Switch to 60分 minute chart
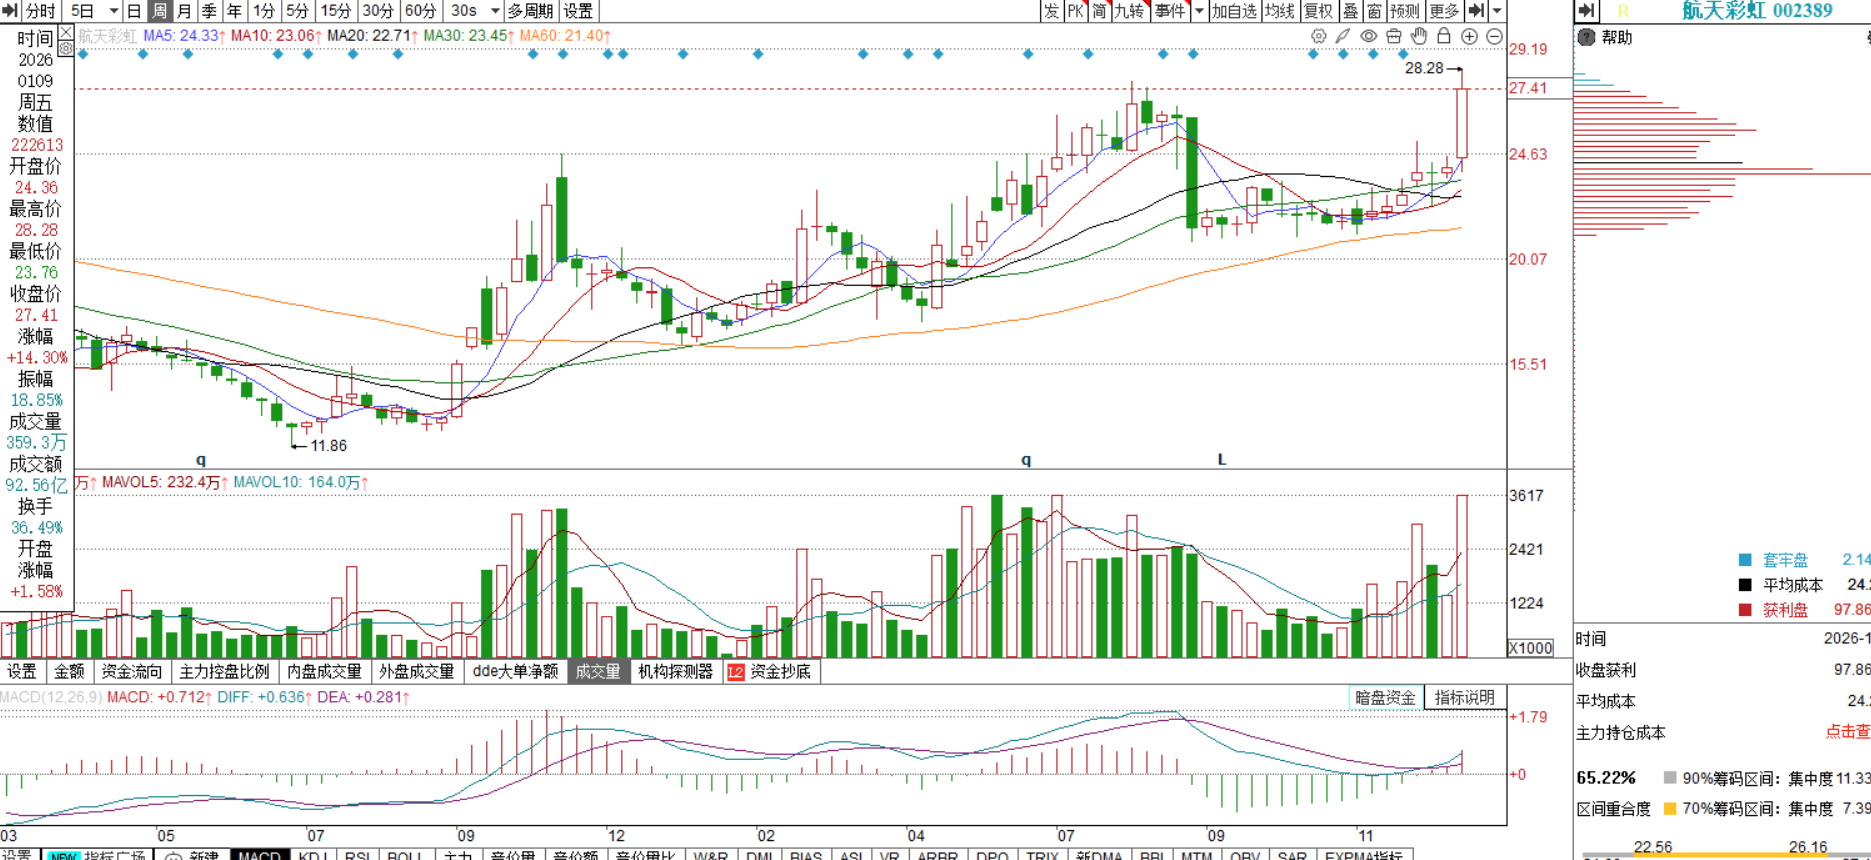 pos(421,11)
